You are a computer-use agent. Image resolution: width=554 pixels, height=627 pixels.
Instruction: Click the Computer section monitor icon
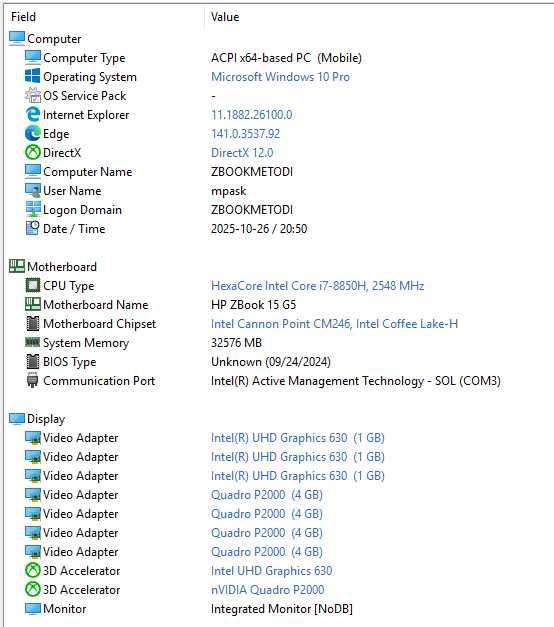pos(17,38)
